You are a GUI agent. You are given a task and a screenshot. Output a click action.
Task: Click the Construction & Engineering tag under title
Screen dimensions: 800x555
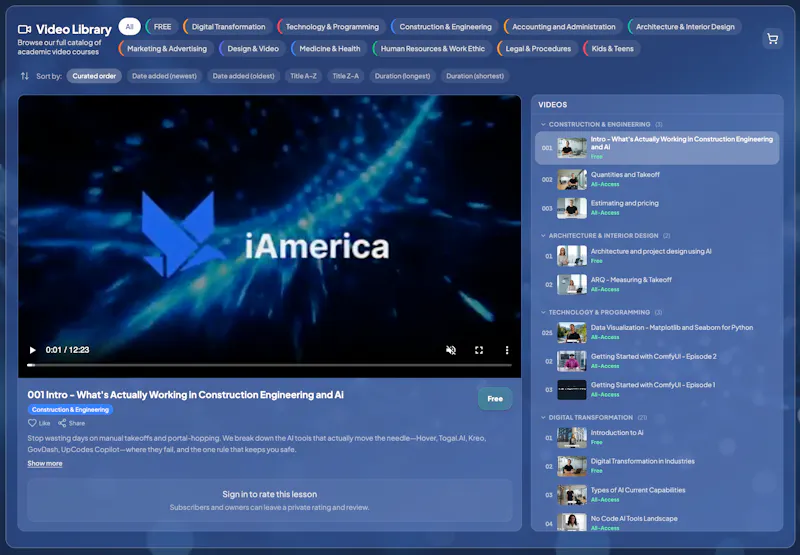click(70, 410)
